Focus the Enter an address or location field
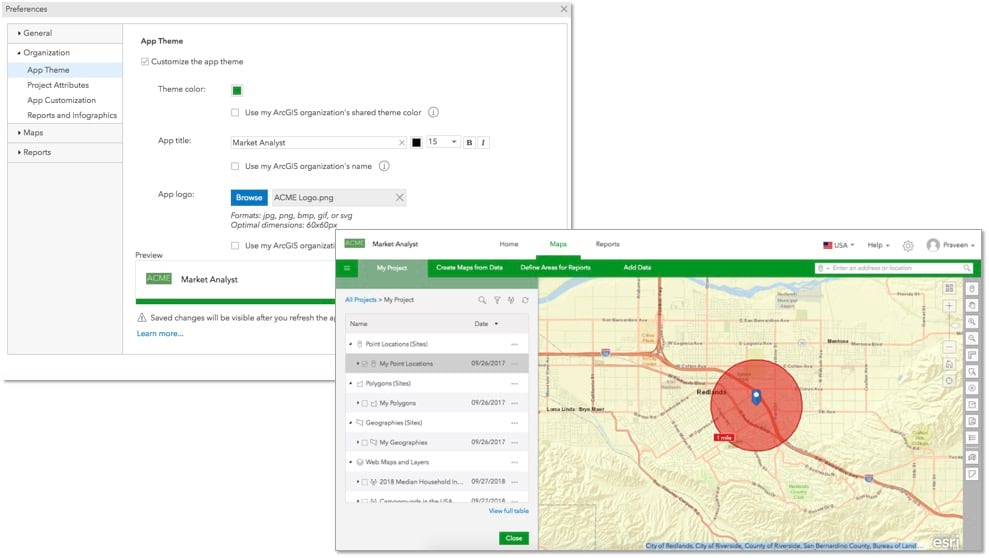Viewport: 989px width, 558px height. pyautogui.click(x=894, y=268)
